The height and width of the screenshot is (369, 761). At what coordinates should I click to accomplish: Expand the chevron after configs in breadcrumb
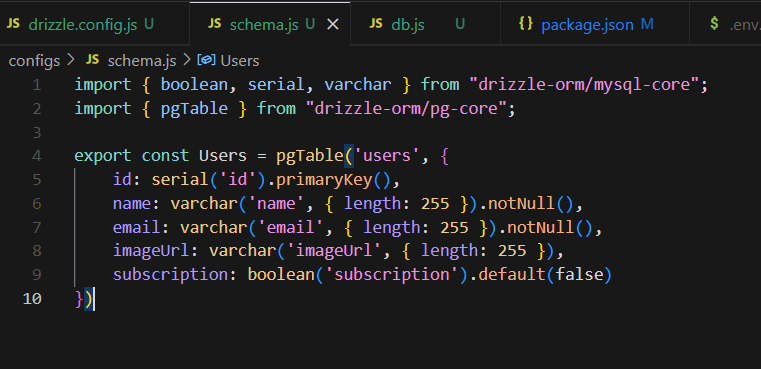point(71,60)
